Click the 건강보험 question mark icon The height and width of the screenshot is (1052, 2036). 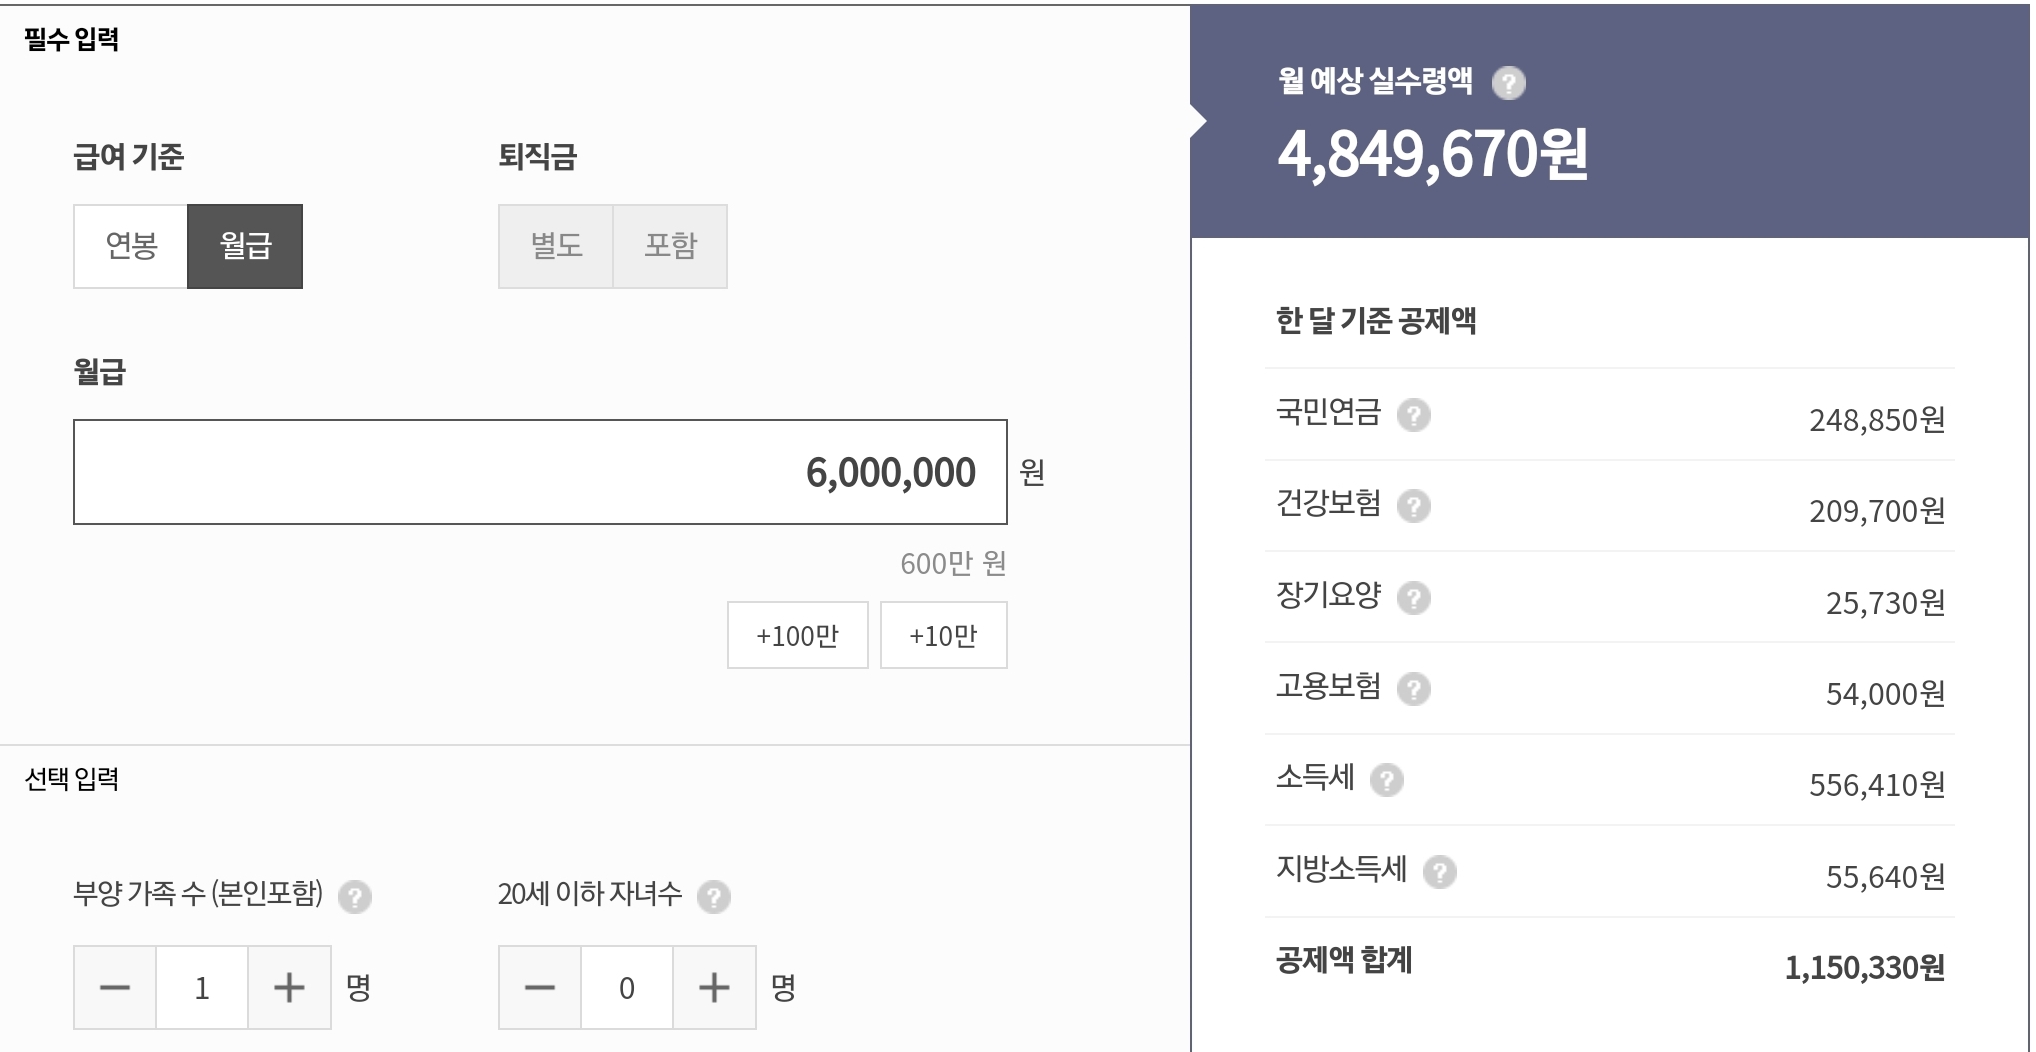click(1413, 506)
